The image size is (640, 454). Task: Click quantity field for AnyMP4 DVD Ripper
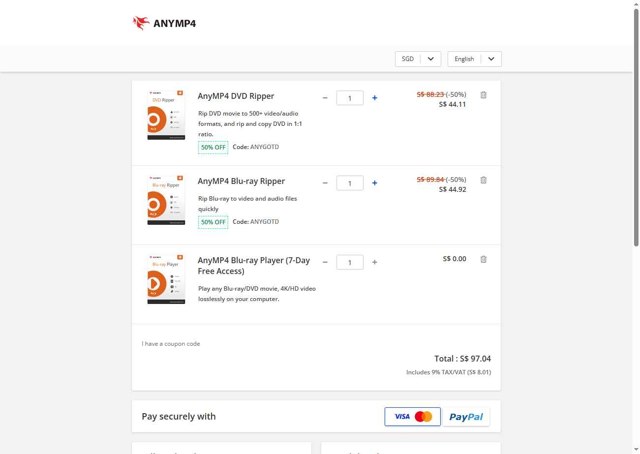click(350, 98)
